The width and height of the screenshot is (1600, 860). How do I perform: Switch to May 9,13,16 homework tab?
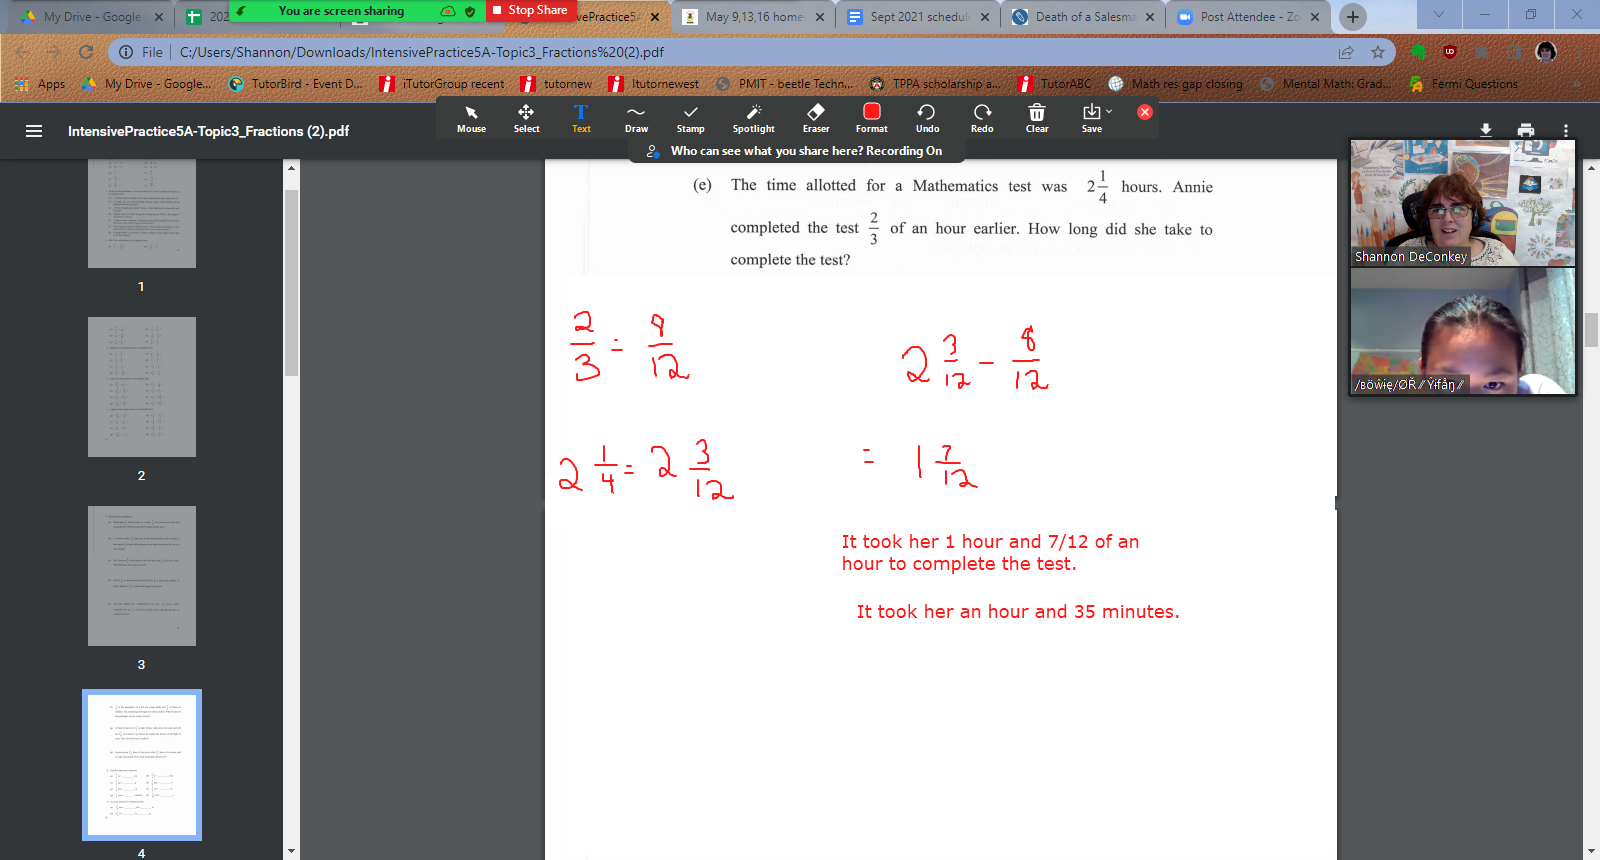(755, 17)
